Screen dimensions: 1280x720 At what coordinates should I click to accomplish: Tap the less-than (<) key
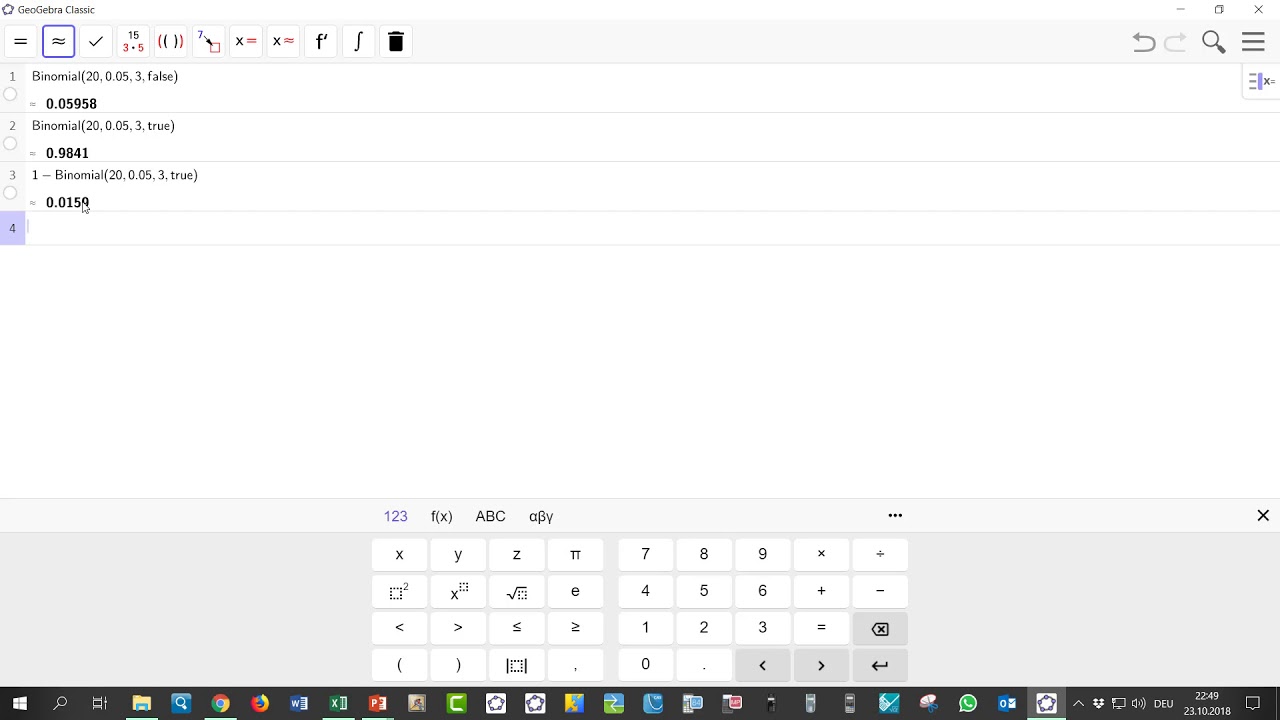[399, 628]
